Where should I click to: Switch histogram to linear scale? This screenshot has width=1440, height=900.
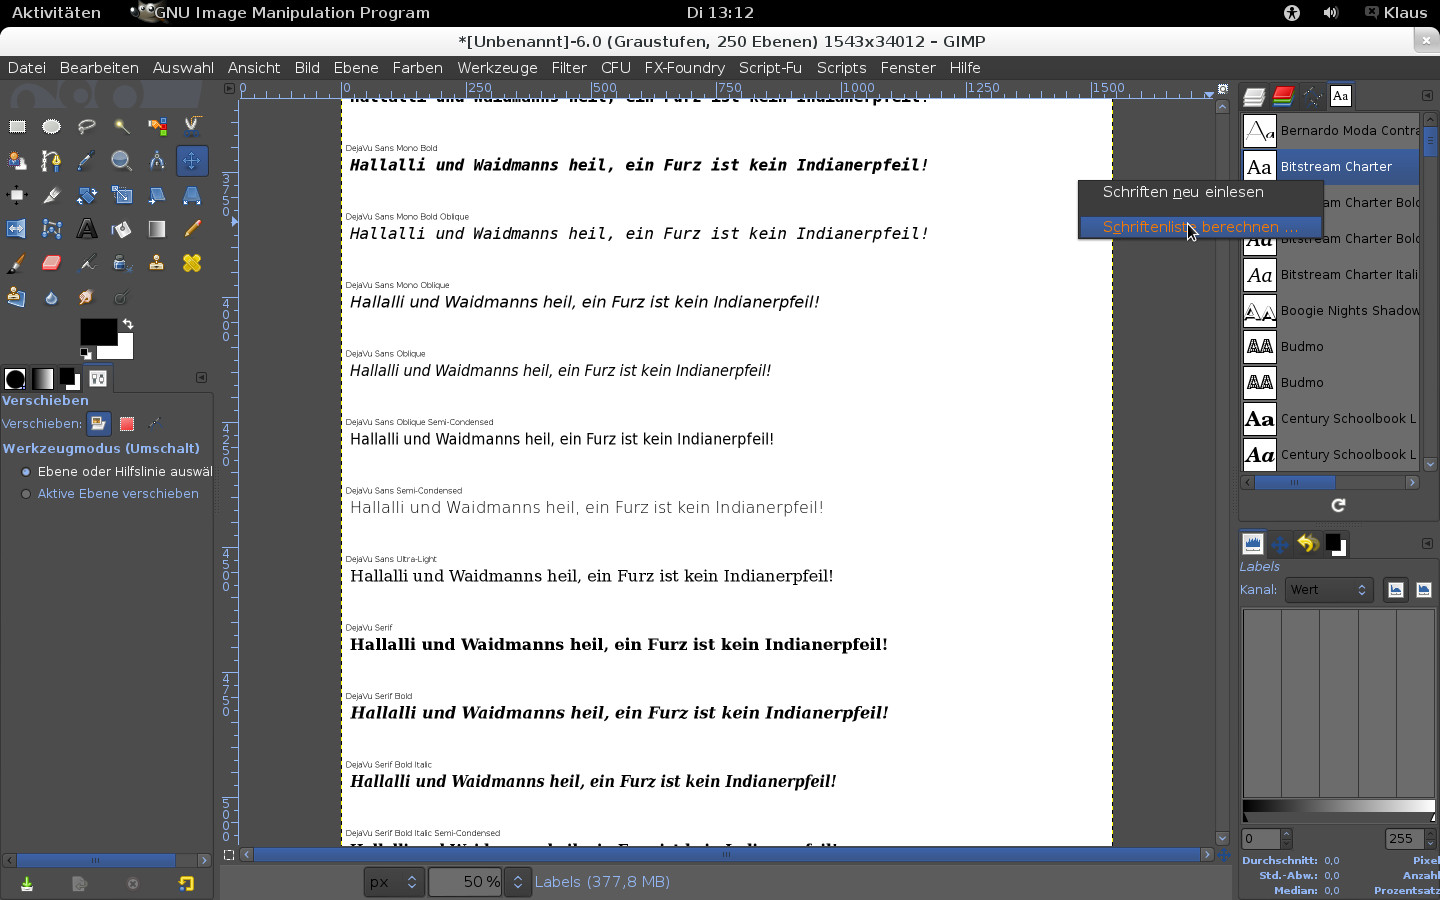[x=1396, y=590]
